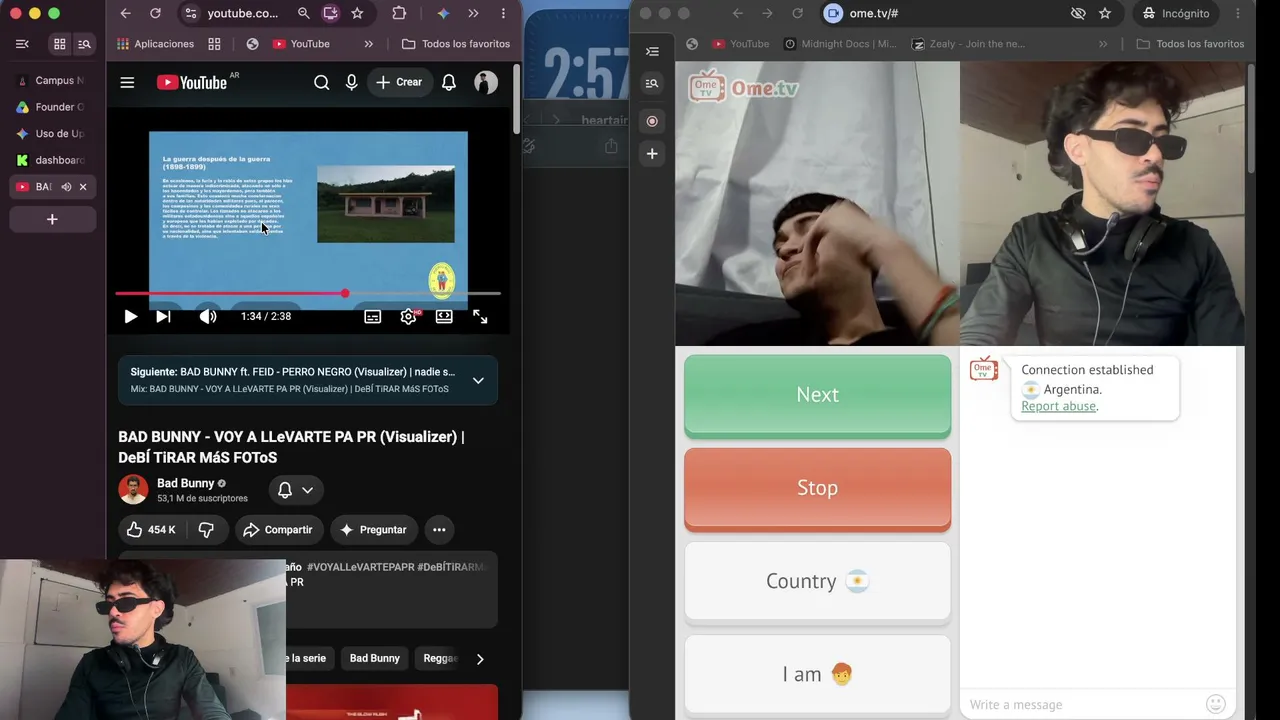Click the green Next button on Ome.tv
The width and height of the screenshot is (1280, 720).
817,395
